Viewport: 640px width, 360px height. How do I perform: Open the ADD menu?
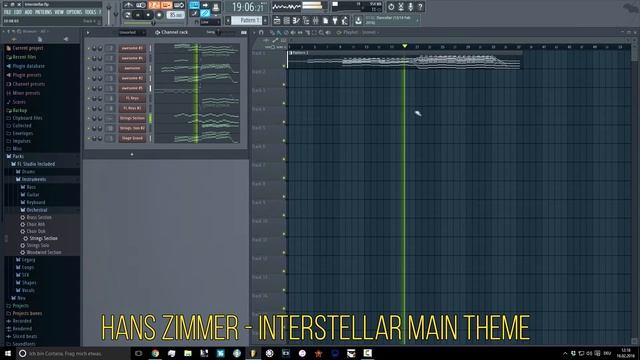pos(28,12)
